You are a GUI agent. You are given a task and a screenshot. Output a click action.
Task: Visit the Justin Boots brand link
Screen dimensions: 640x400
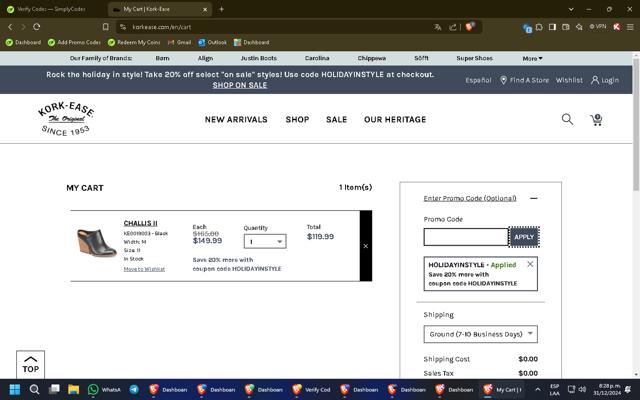tap(258, 58)
